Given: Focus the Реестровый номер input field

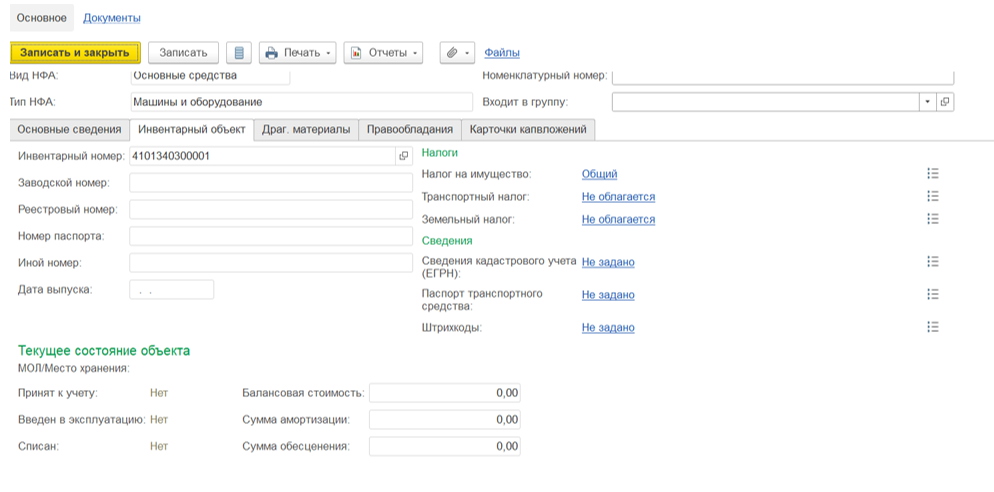Looking at the screenshot, I should [271, 209].
